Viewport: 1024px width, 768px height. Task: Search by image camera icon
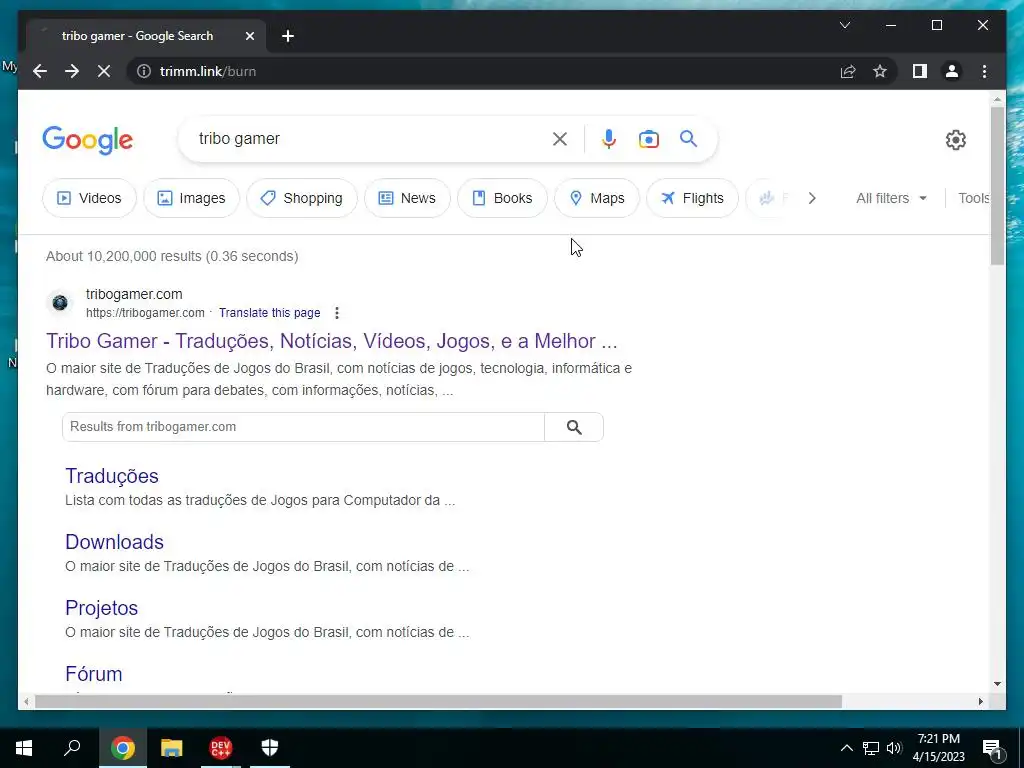pos(648,138)
